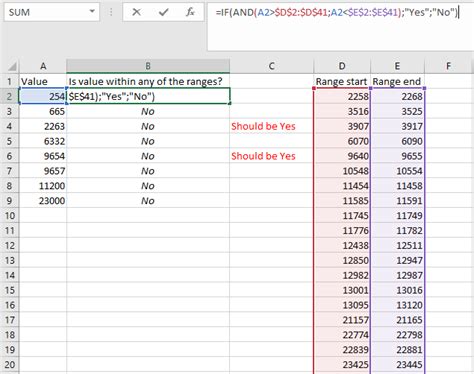Select range start cell 11745

(342, 216)
